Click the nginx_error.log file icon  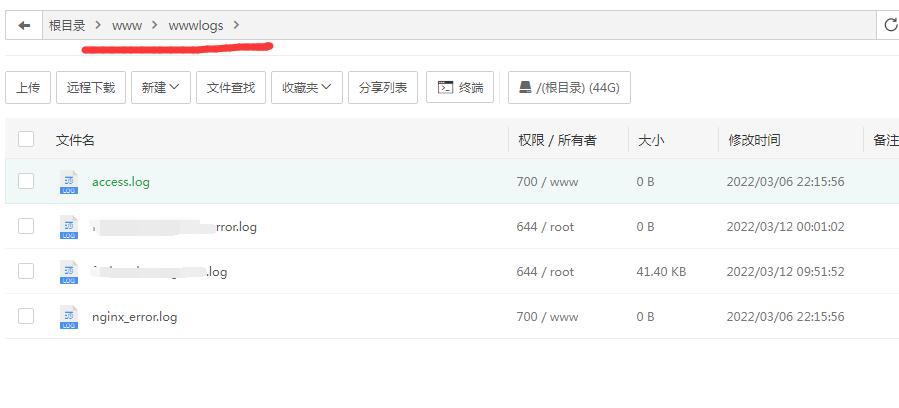[x=68, y=317]
